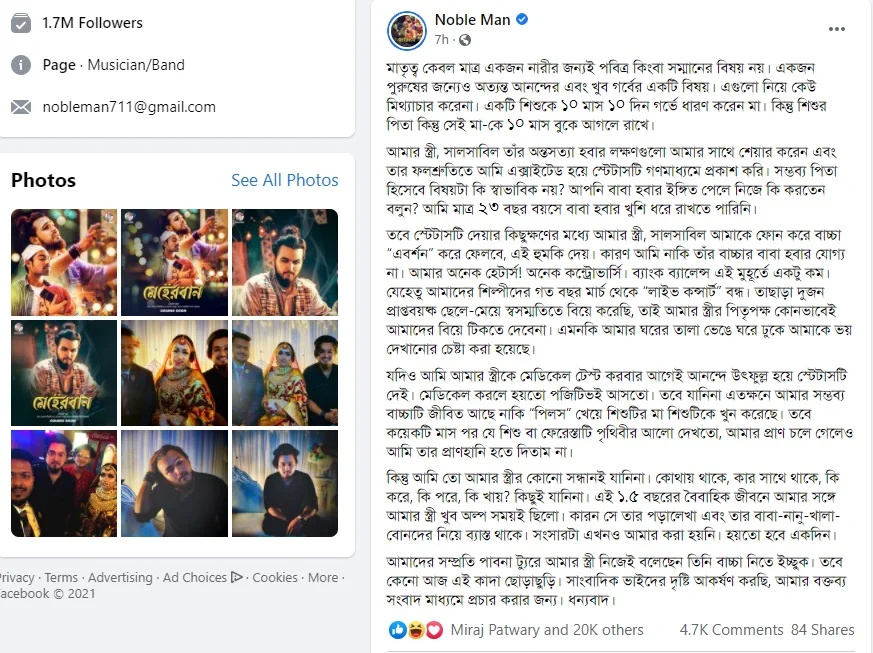Click the nobleman711@gmail.com email address
This screenshot has height=653, width=873.
coord(129,107)
